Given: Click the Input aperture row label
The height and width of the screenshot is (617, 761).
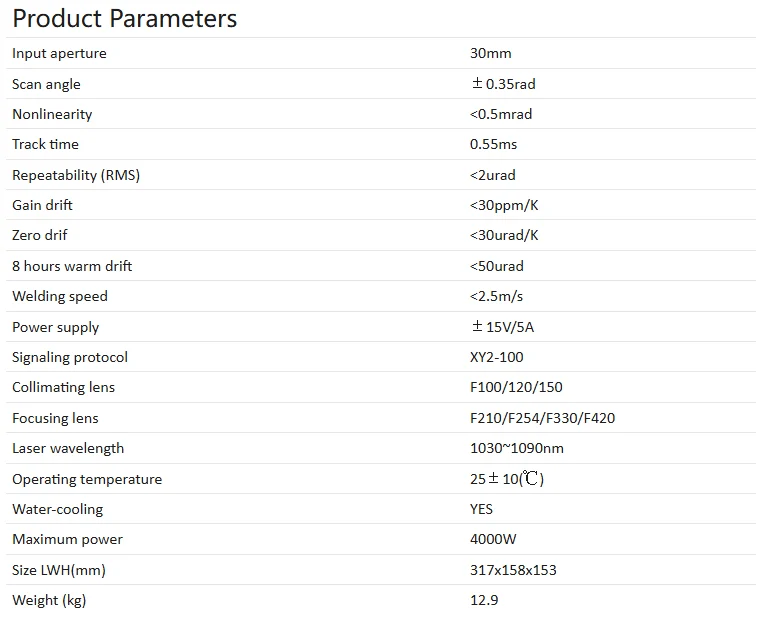Looking at the screenshot, I should (x=59, y=53).
